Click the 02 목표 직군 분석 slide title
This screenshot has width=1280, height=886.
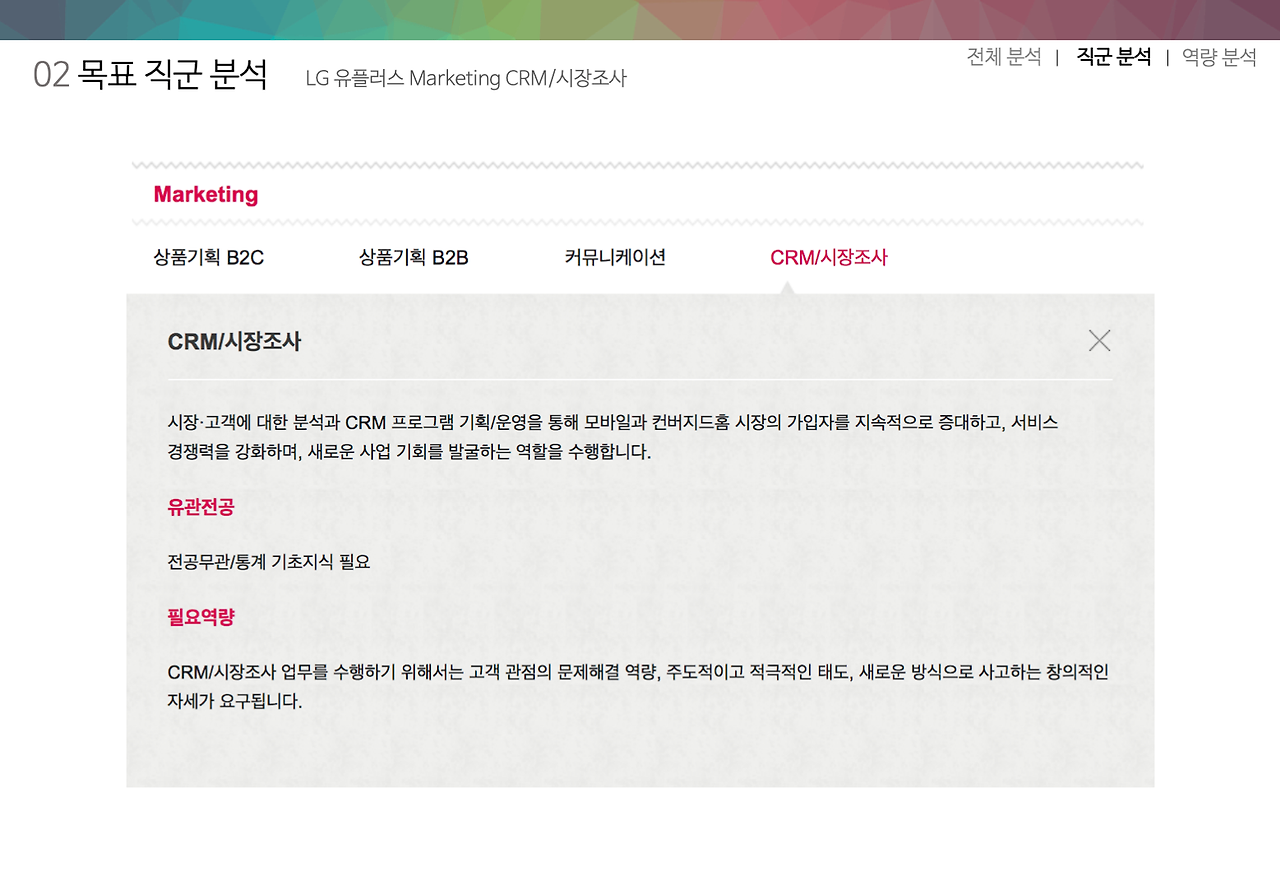[x=151, y=74]
